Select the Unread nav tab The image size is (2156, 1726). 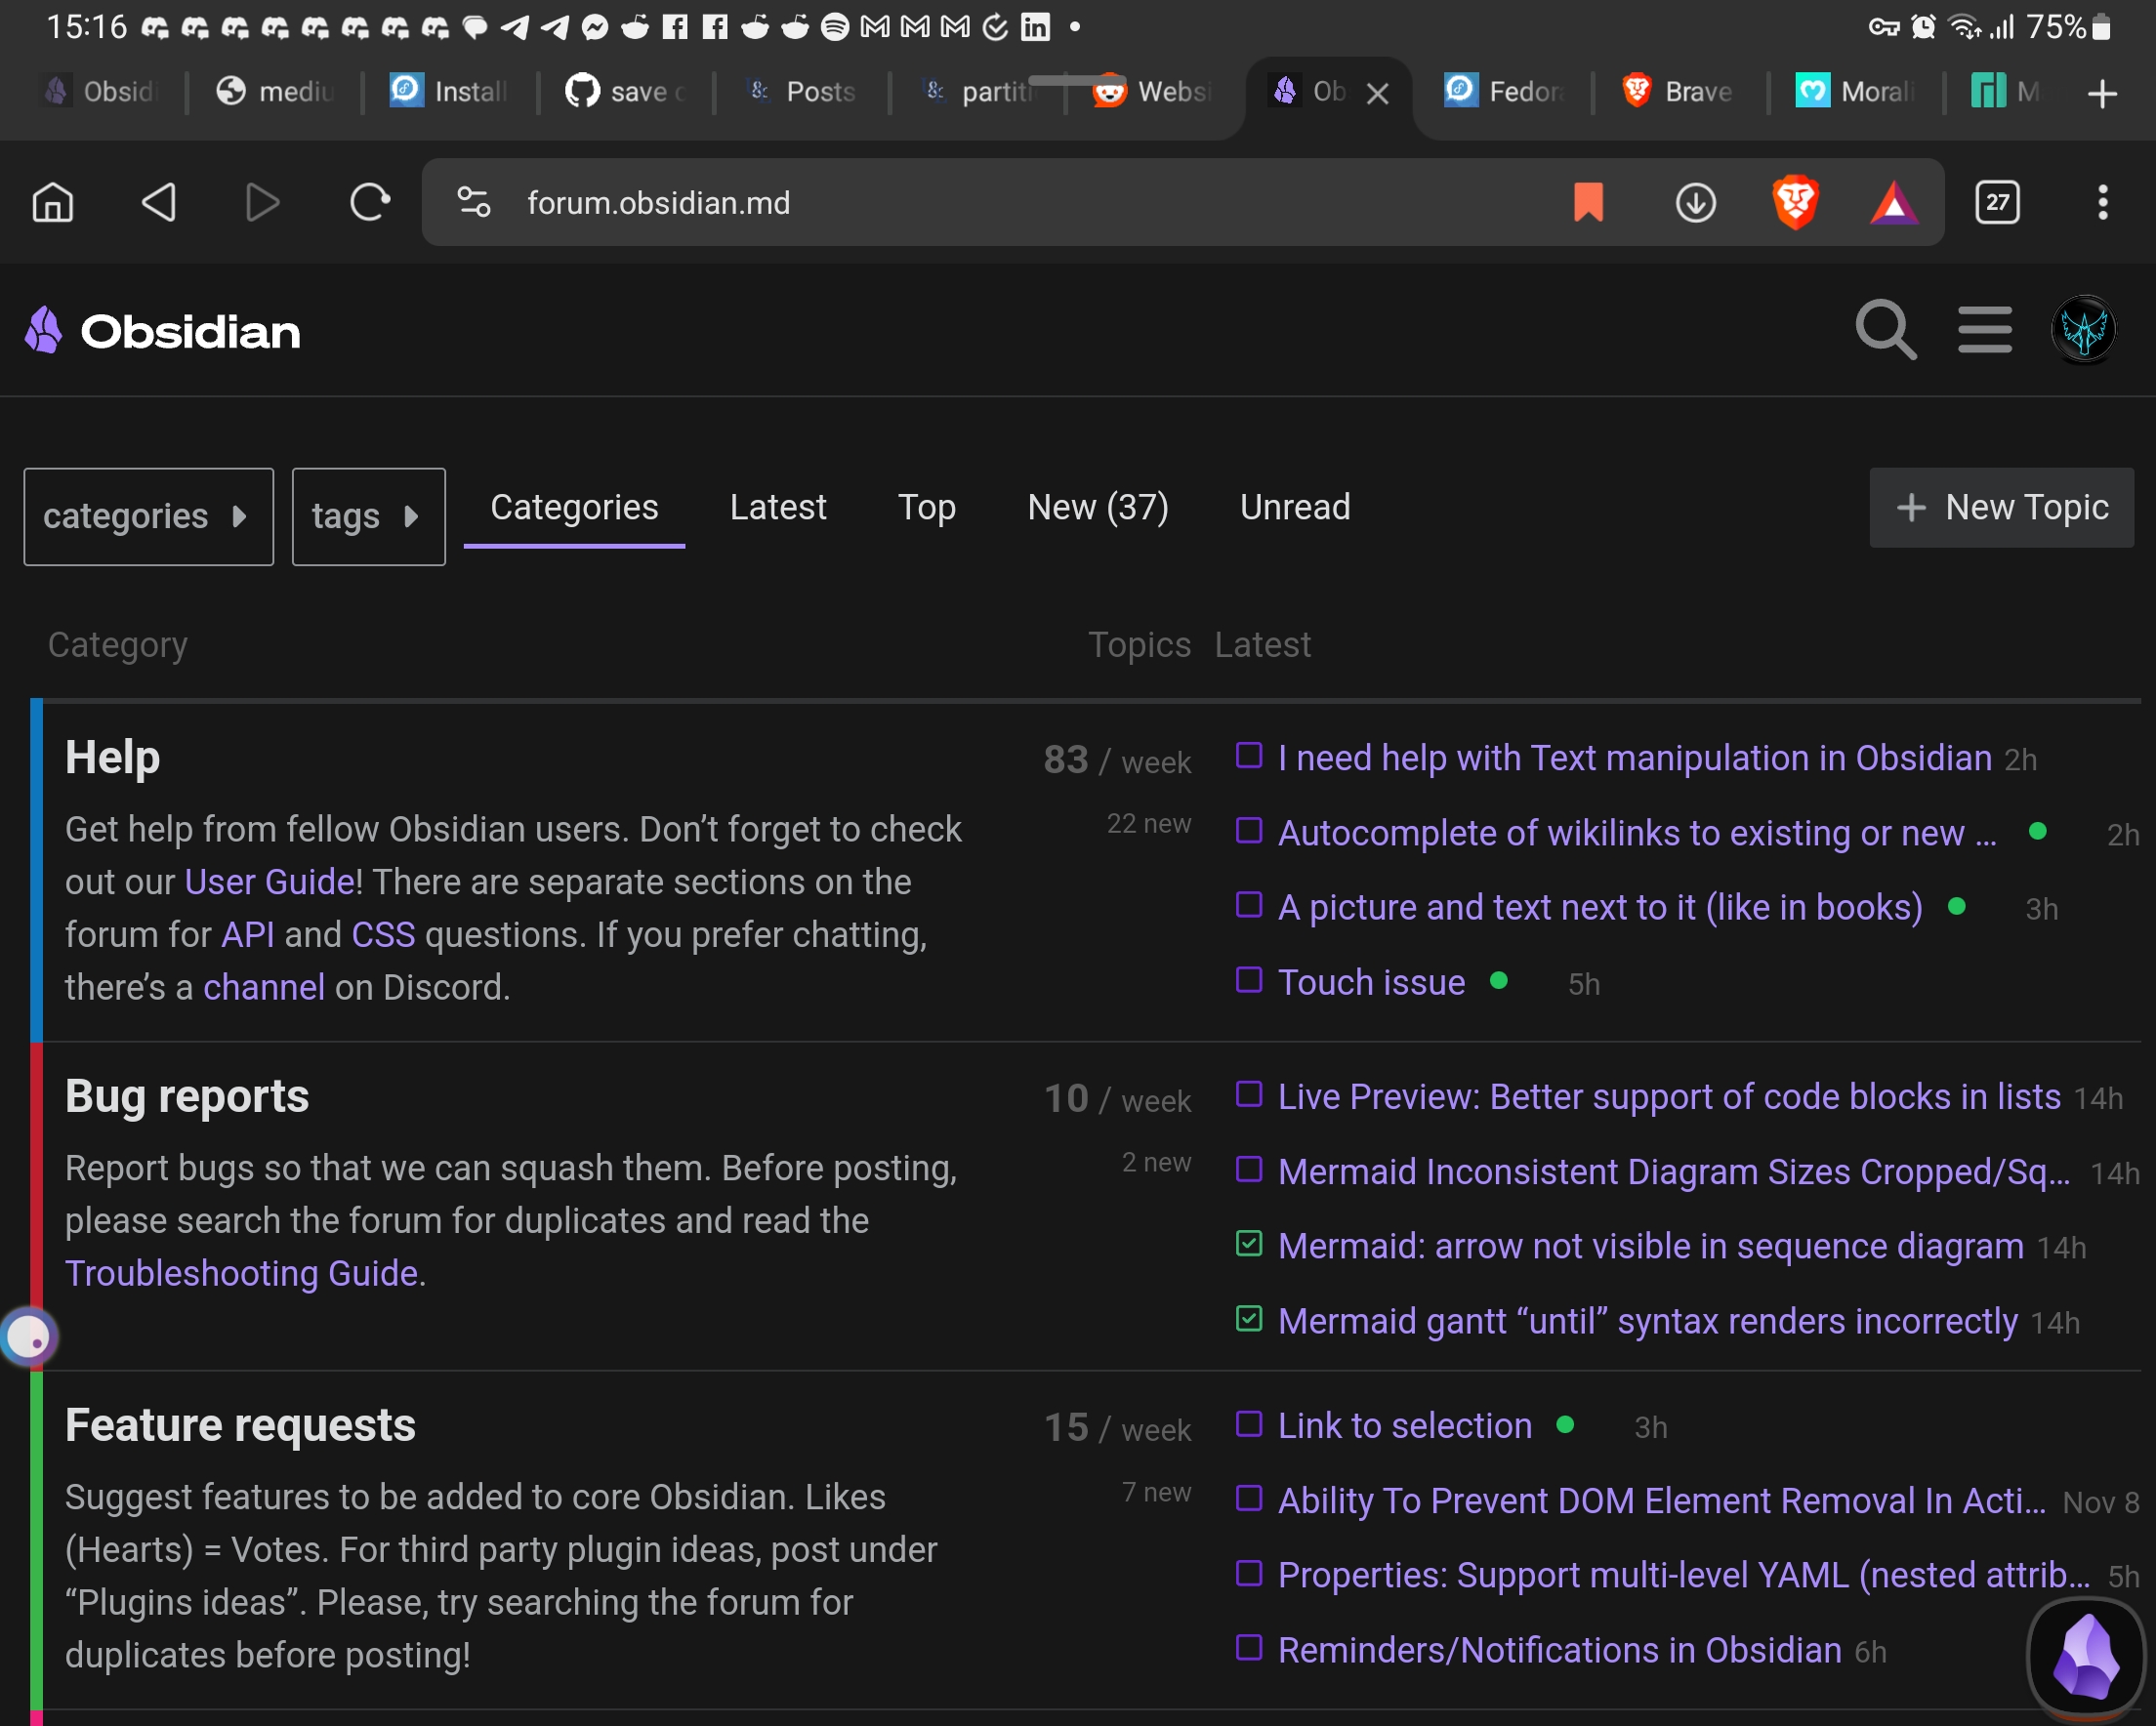pos(1295,507)
